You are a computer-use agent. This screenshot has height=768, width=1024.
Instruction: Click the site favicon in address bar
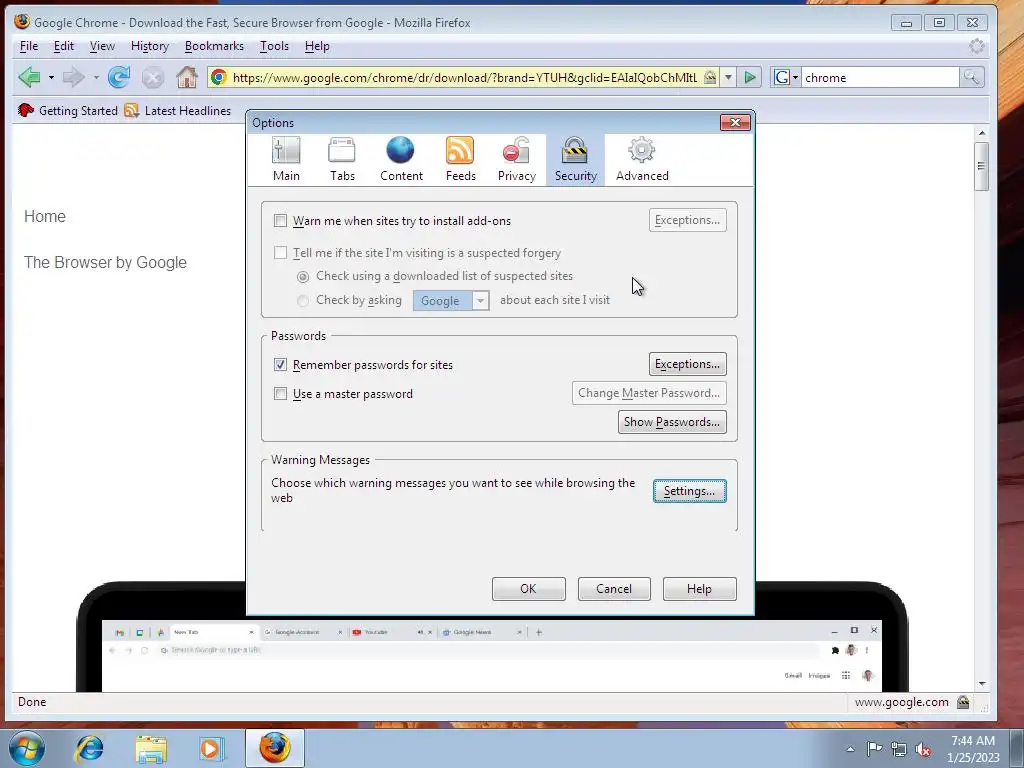[x=219, y=78]
